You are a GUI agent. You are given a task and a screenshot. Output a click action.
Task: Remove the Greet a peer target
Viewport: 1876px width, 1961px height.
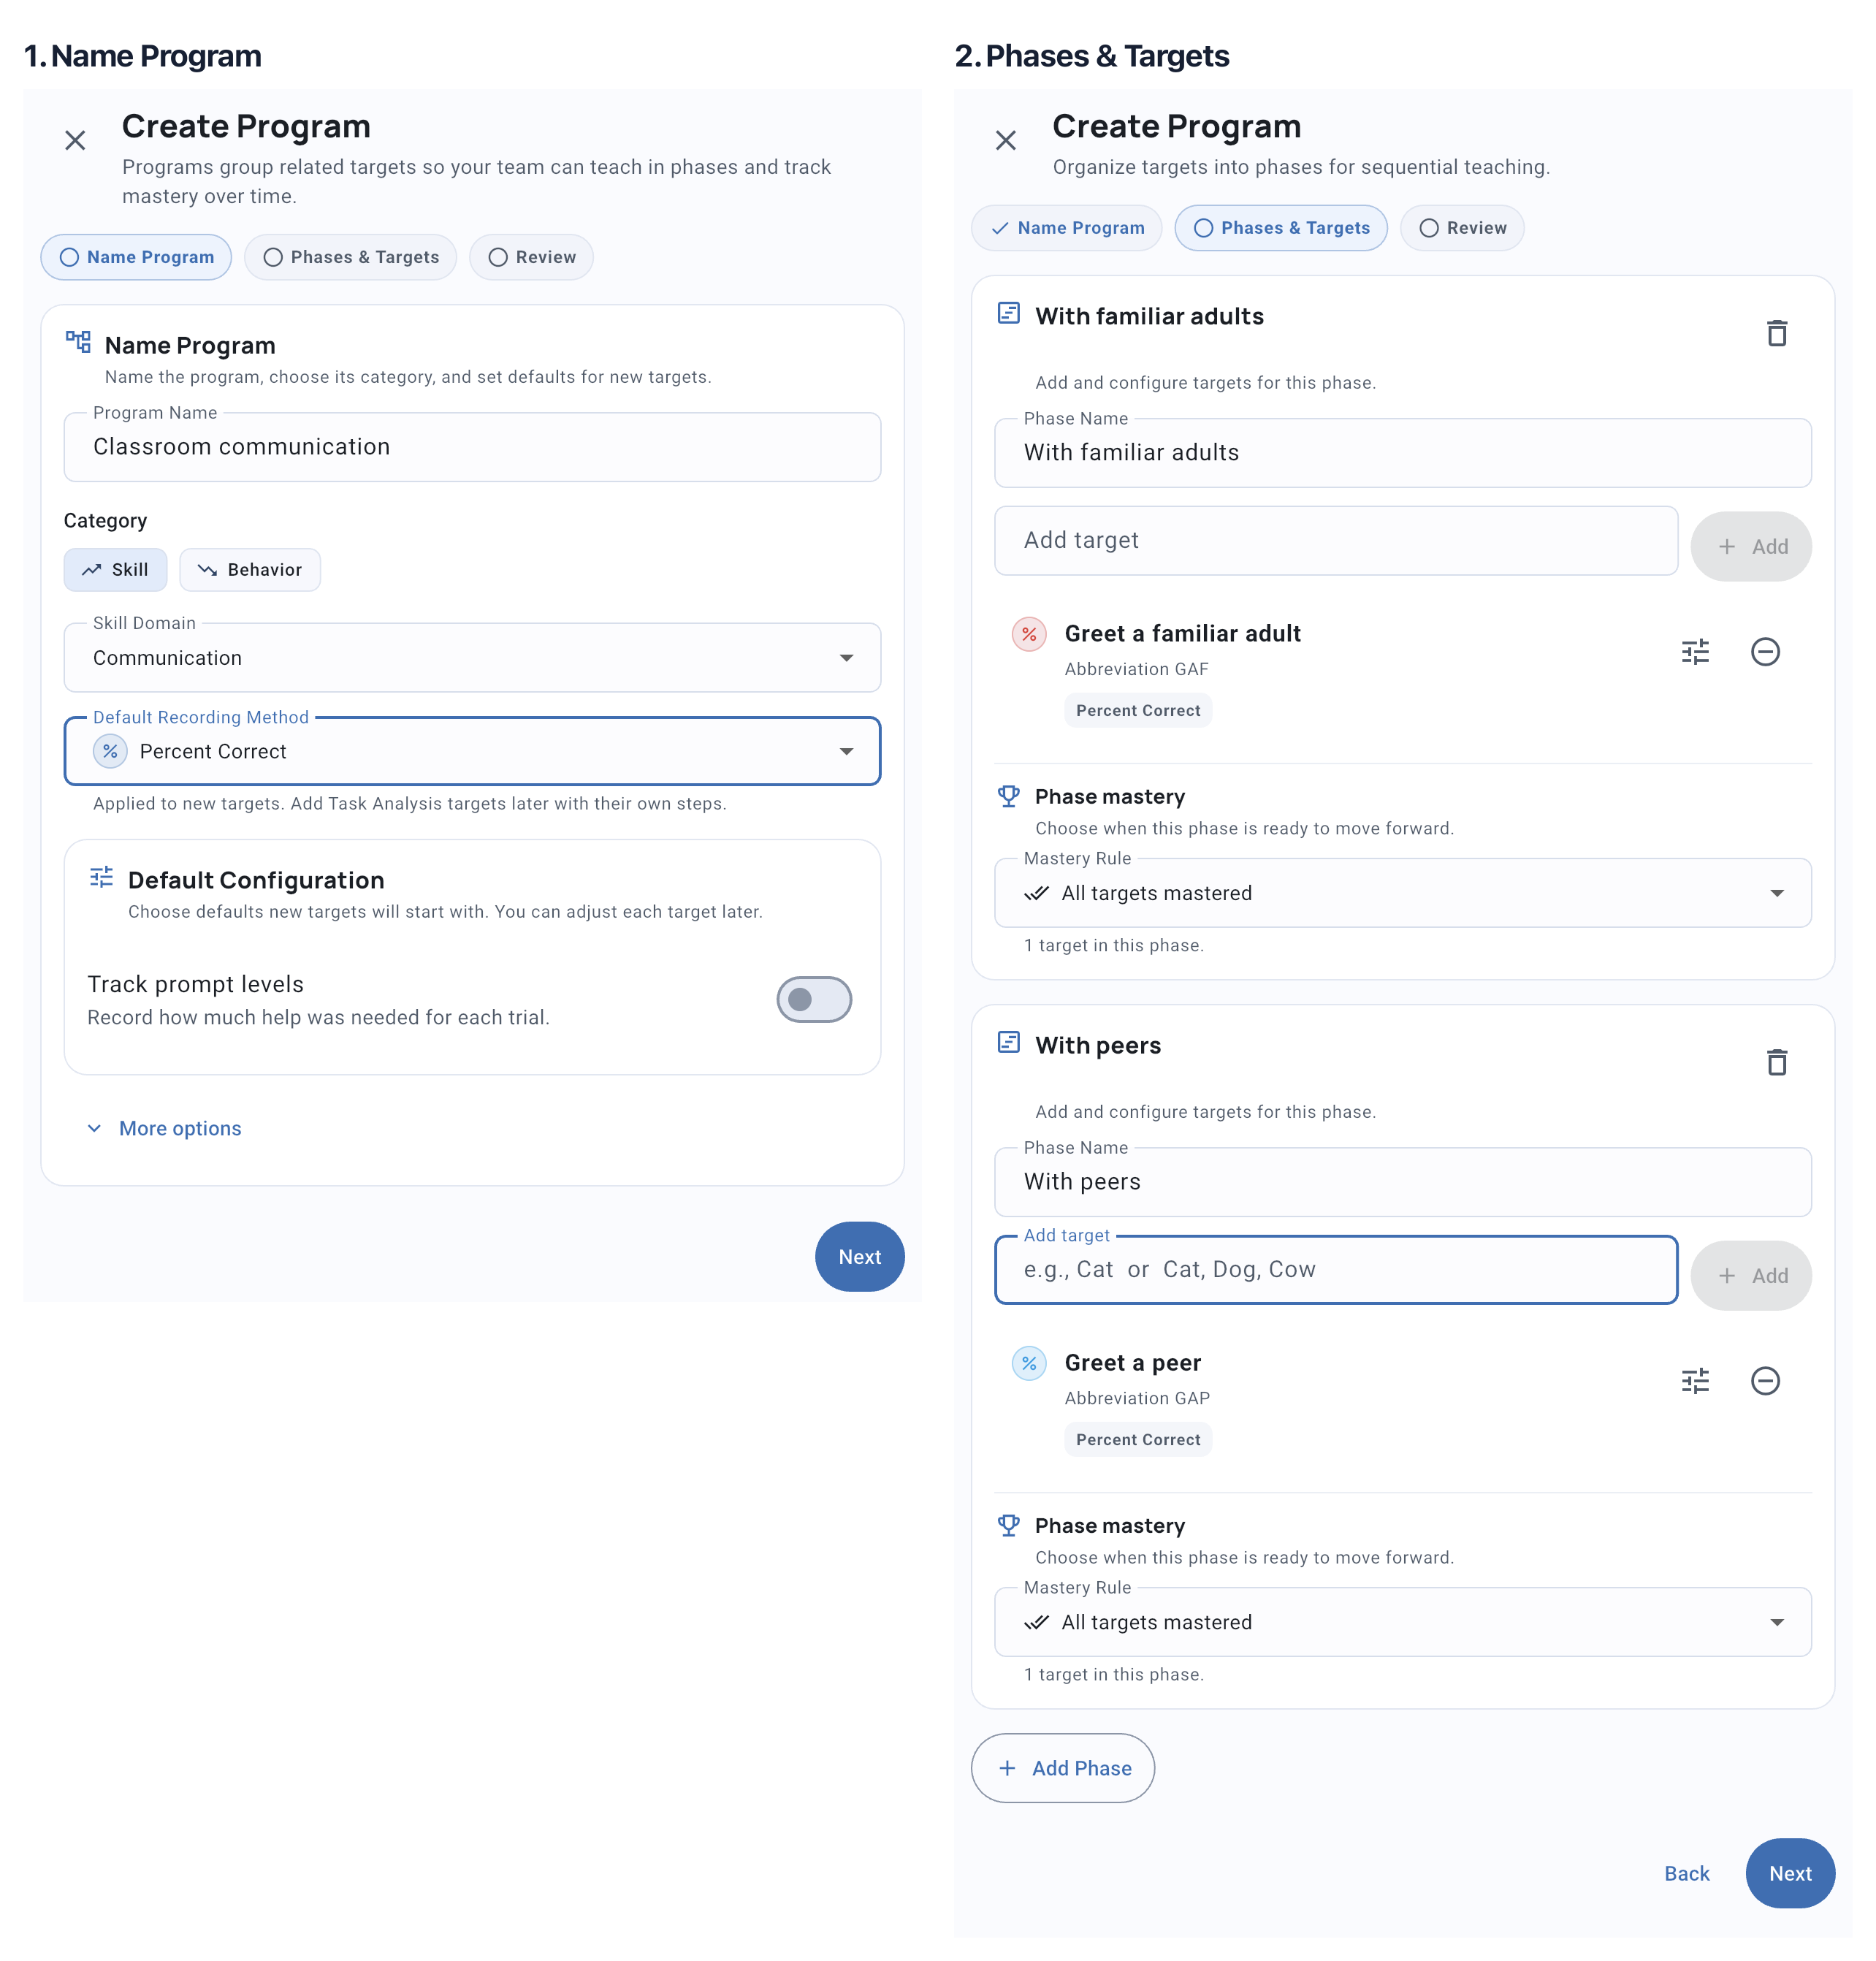[1765, 1381]
